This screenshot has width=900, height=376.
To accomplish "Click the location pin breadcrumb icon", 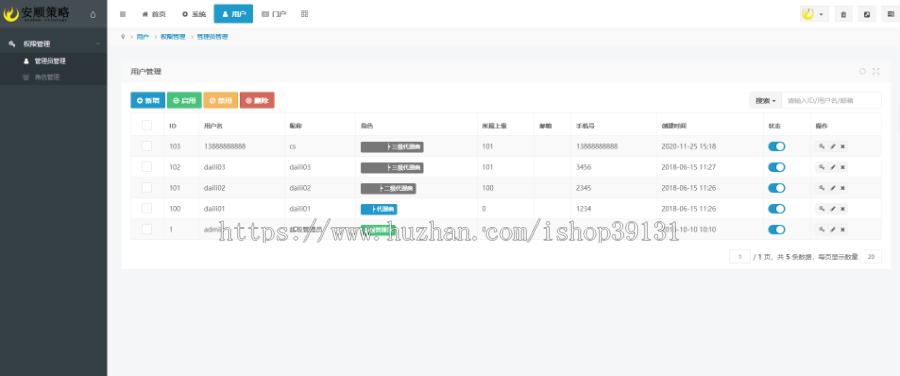I will [x=123, y=37].
